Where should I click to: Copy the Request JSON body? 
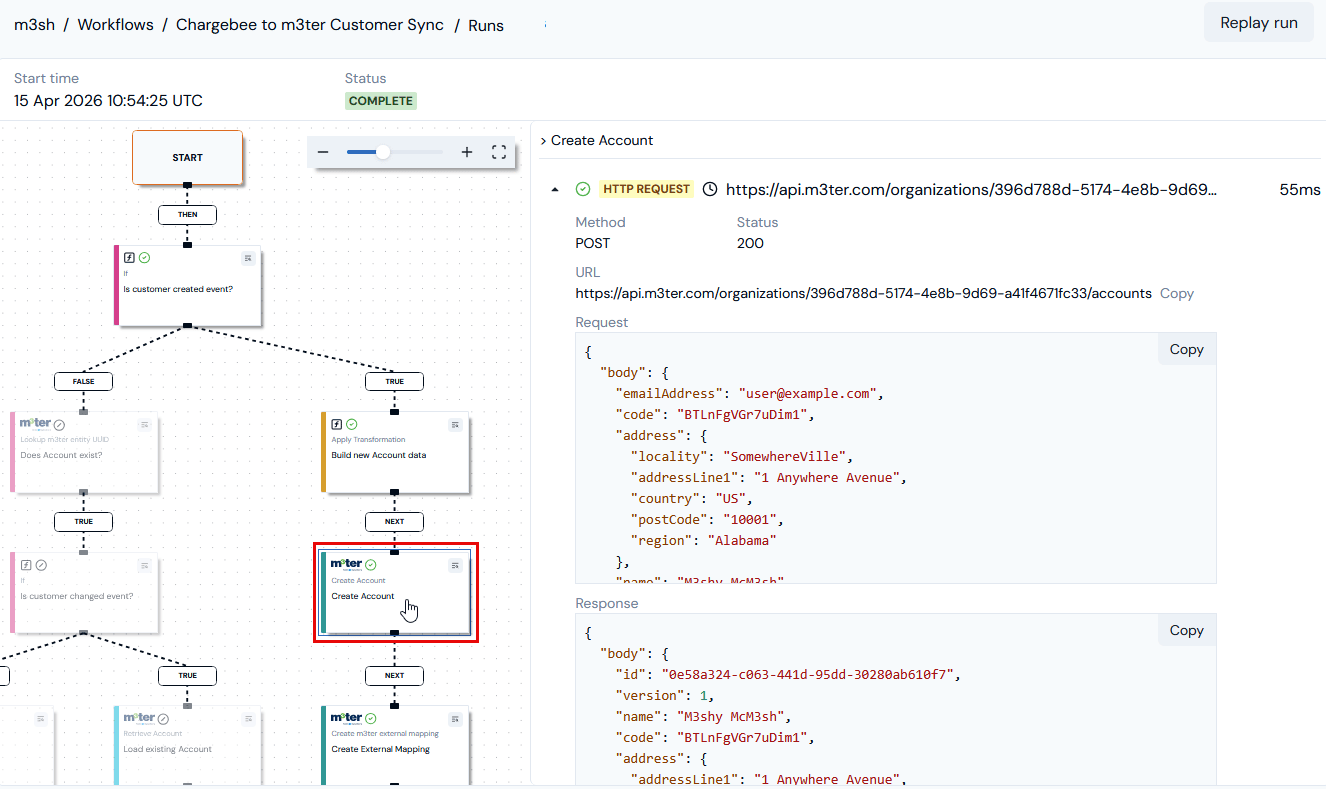click(1187, 349)
